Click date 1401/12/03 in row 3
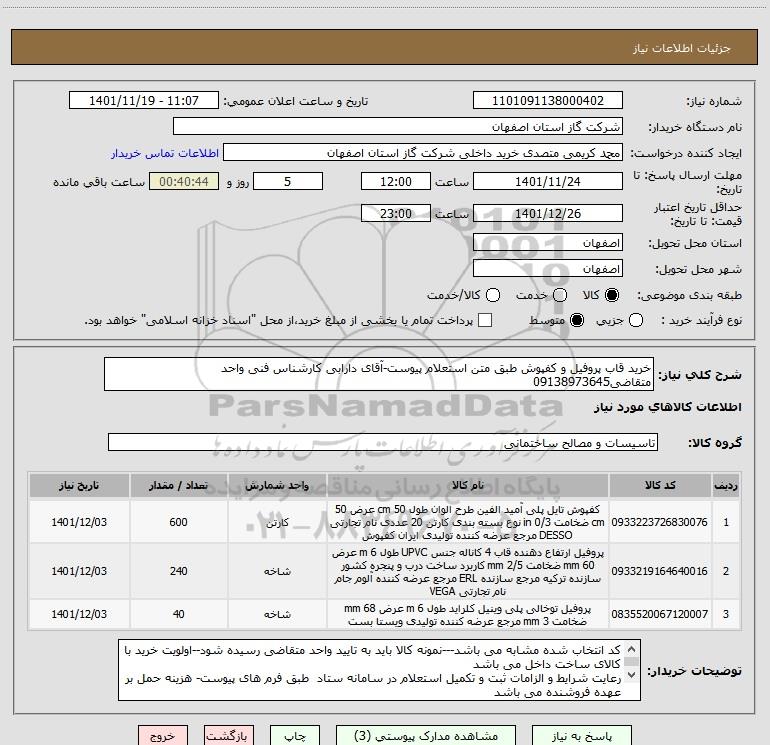770x745 pixels. (x=79, y=614)
